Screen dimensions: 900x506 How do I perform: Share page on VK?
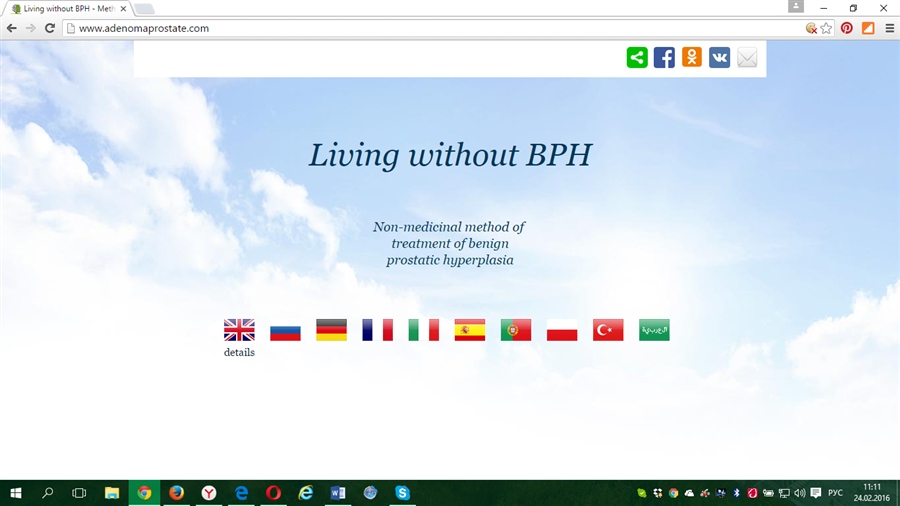[719, 58]
